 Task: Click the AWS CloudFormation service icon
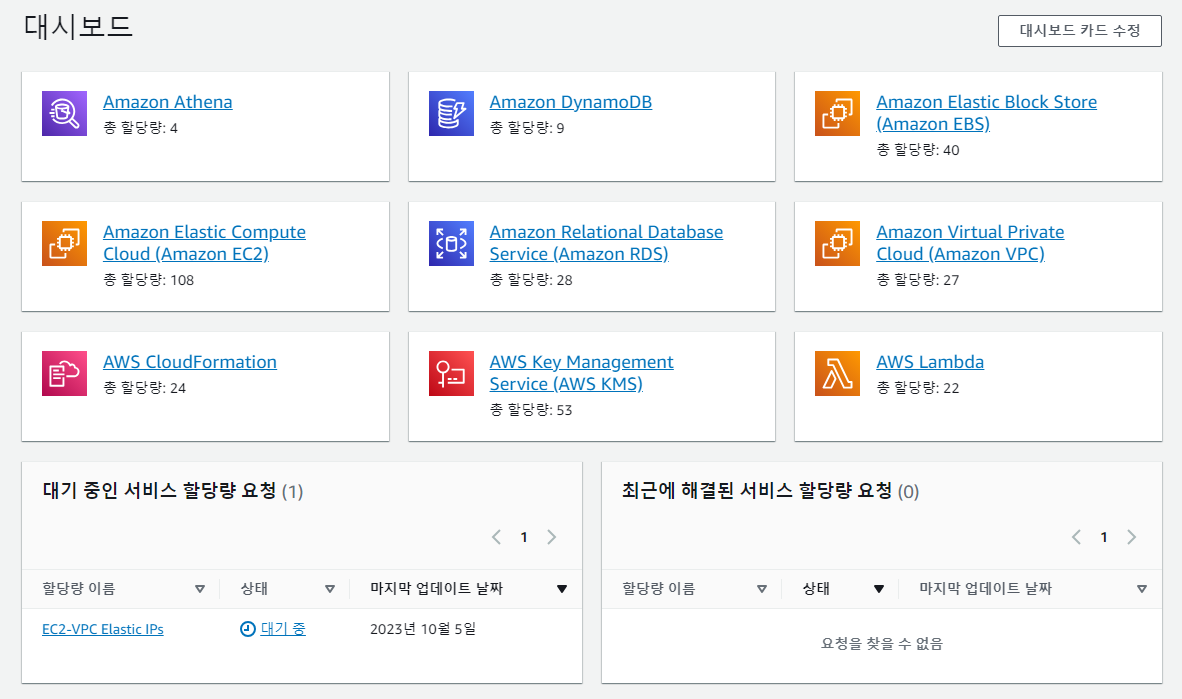(64, 373)
